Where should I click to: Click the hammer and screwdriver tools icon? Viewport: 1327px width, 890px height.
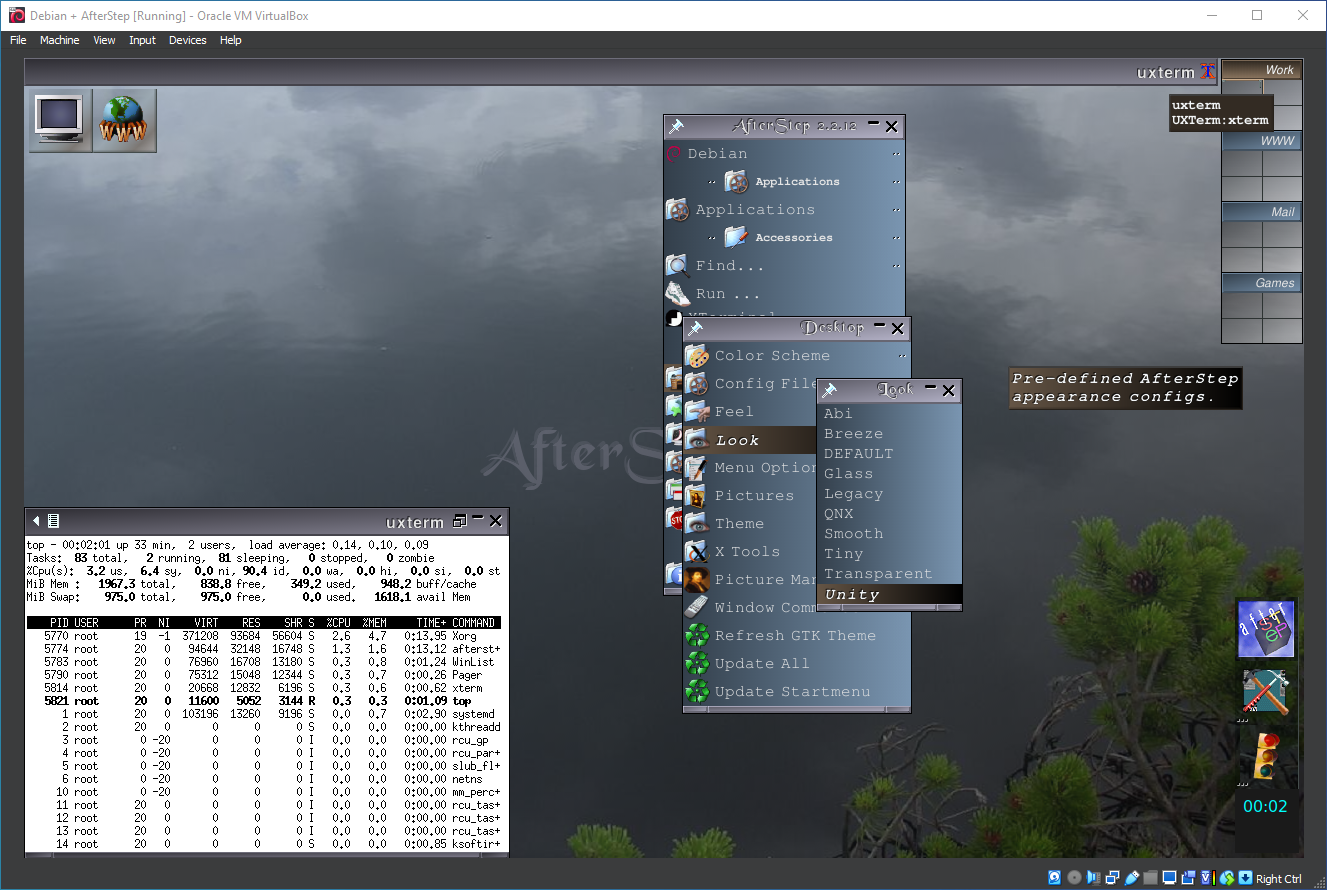1265,692
